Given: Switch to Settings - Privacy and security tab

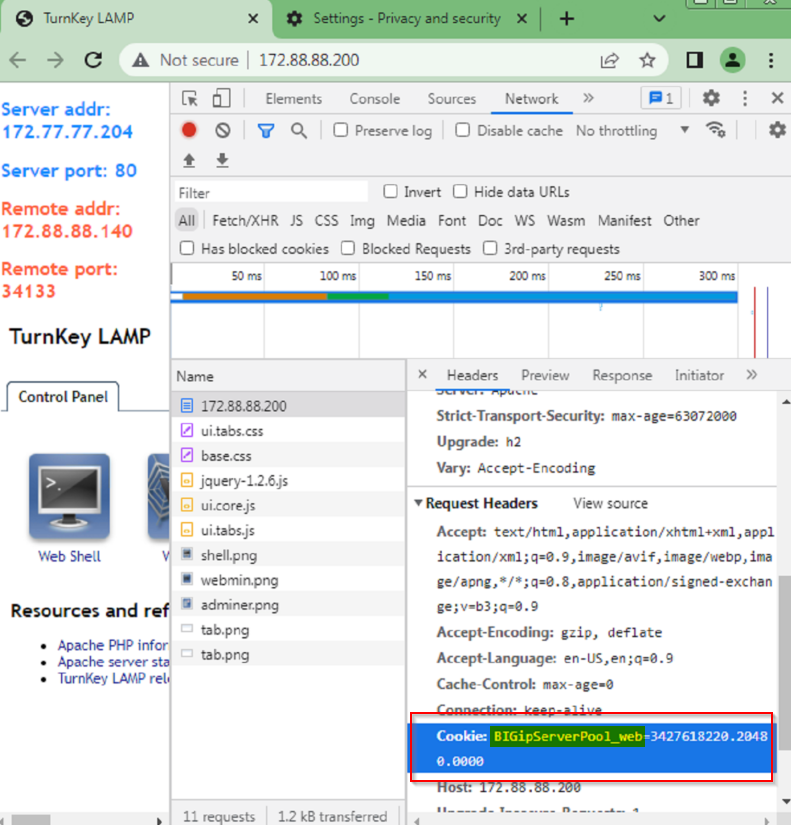Looking at the screenshot, I should (x=406, y=19).
